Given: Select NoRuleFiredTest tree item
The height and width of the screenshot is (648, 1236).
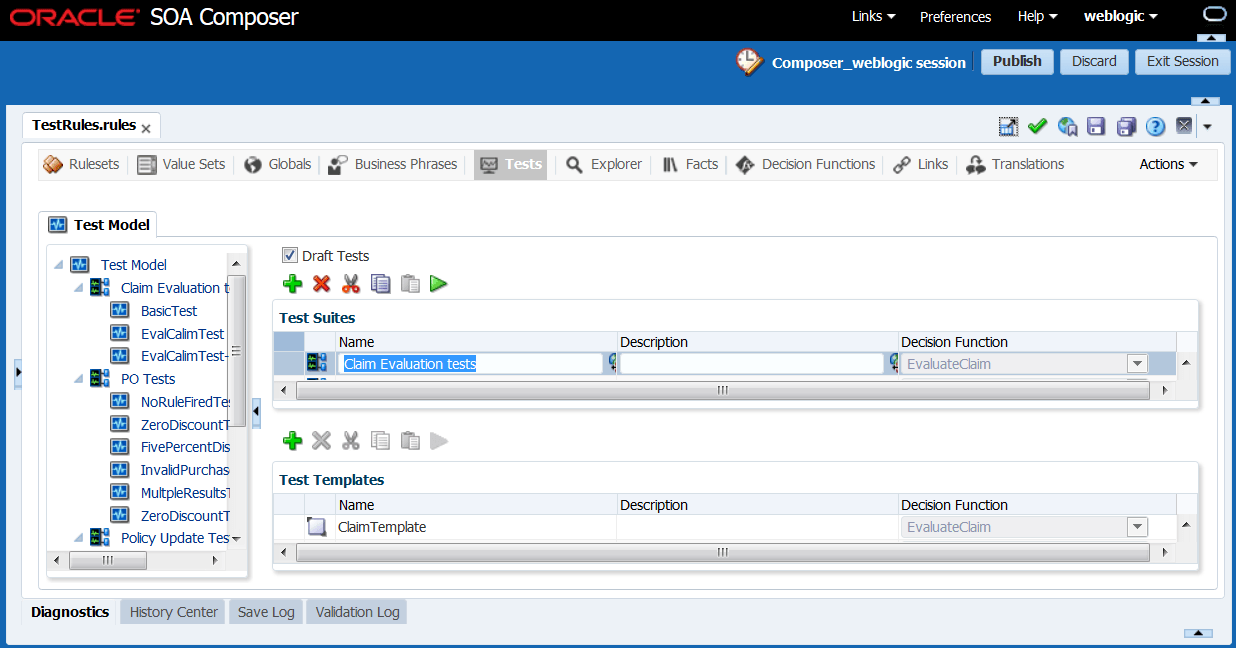Looking at the screenshot, I should (x=186, y=402).
